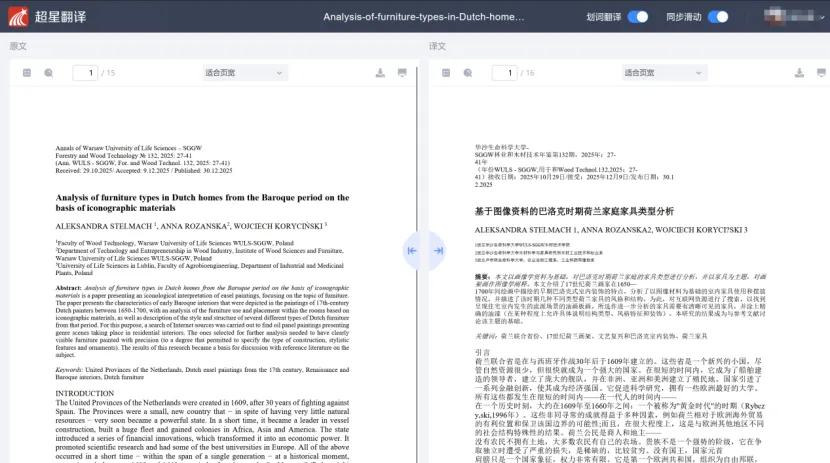Click the 引言 heading in translation
Image resolution: width=830 pixels, height=463 pixels.
pyautogui.click(x=483, y=352)
